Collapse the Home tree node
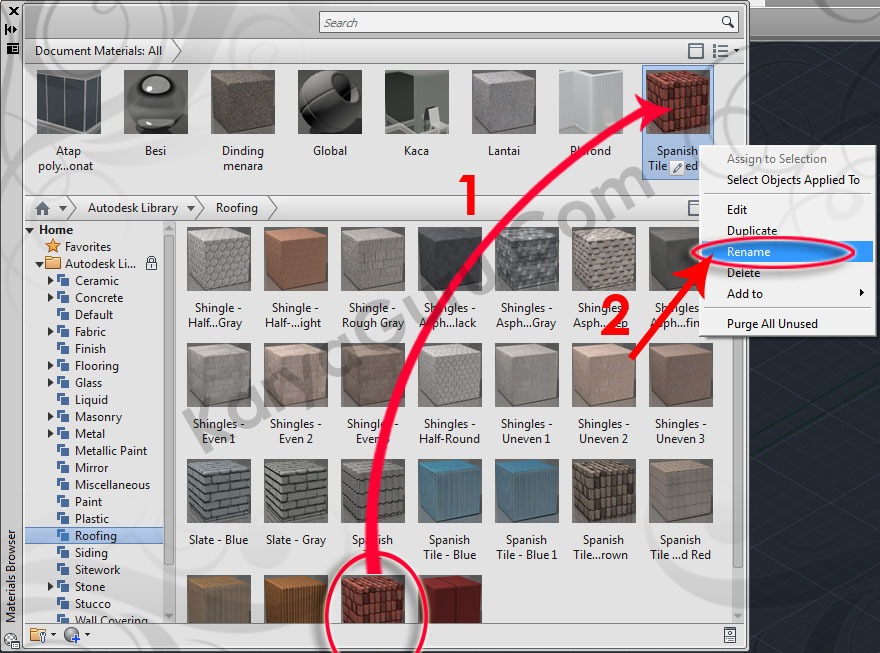This screenshot has height=653, width=880. (30, 230)
